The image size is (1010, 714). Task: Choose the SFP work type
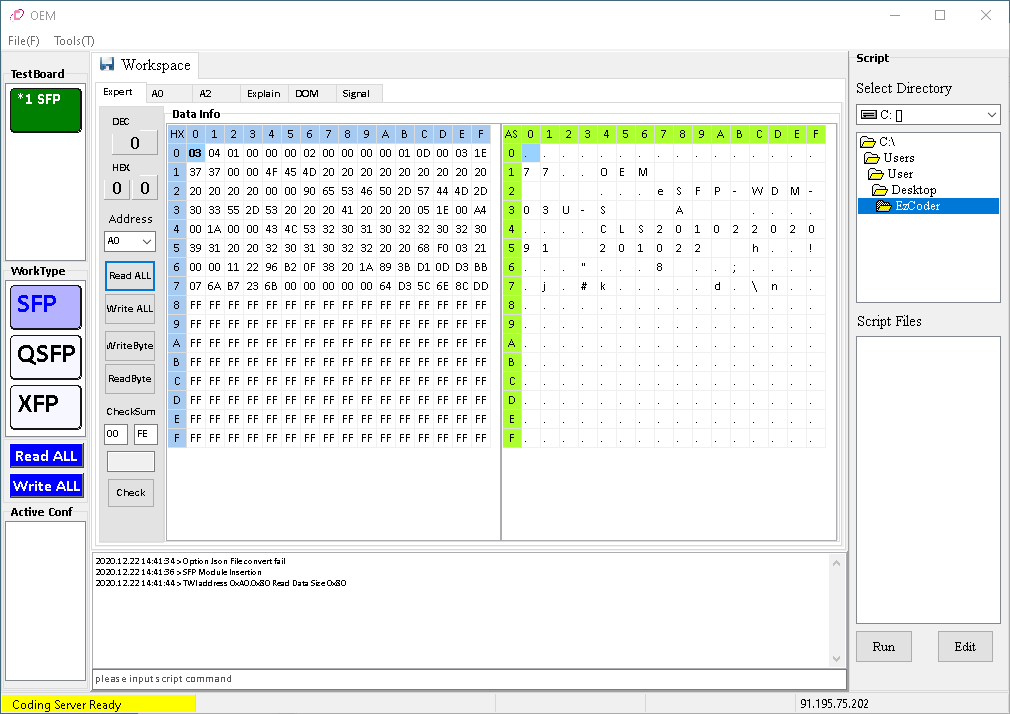pyautogui.click(x=45, y=306)
